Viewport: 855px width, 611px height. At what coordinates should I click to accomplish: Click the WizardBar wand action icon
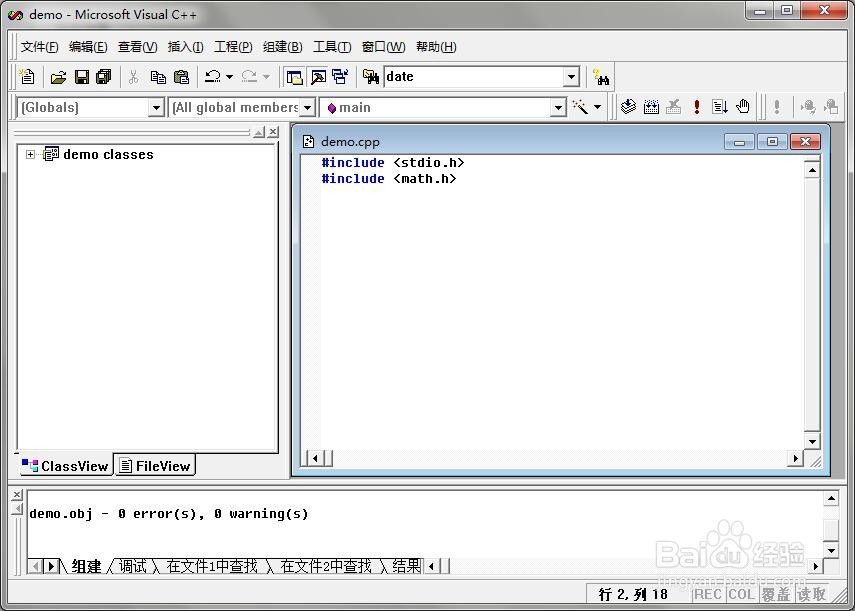coord(580,107)
